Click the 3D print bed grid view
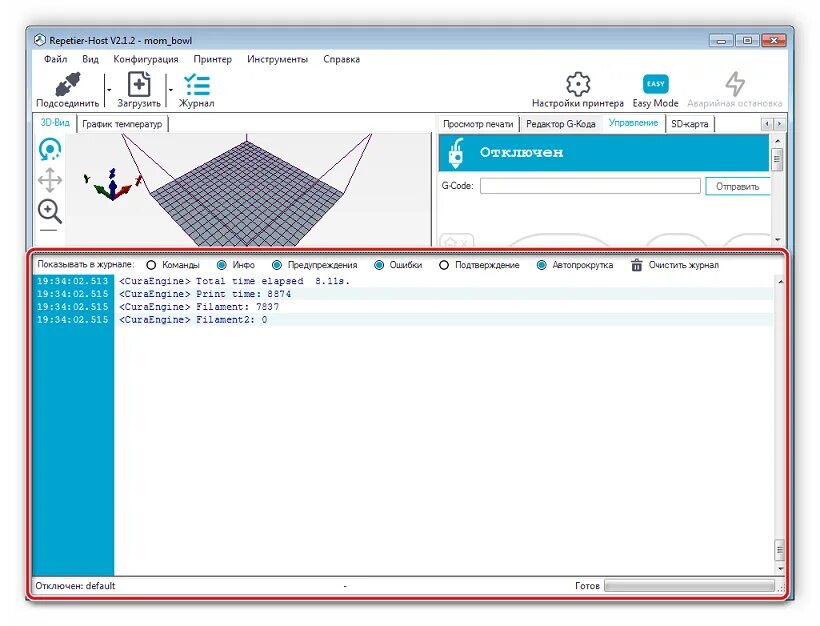This screenshot has height=626, width=820. pyautogui.click(x=246, y=196)
